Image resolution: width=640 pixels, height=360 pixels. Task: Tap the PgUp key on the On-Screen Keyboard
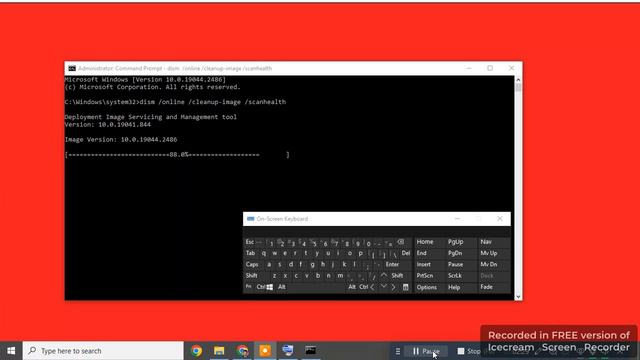[456, 242]
